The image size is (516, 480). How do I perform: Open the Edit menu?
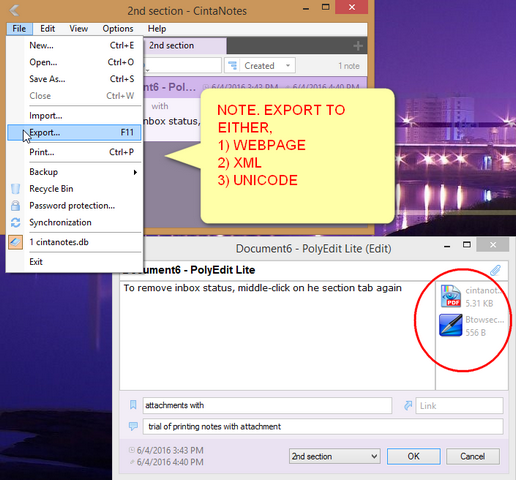pyautogui.click(x=47, y=29)
